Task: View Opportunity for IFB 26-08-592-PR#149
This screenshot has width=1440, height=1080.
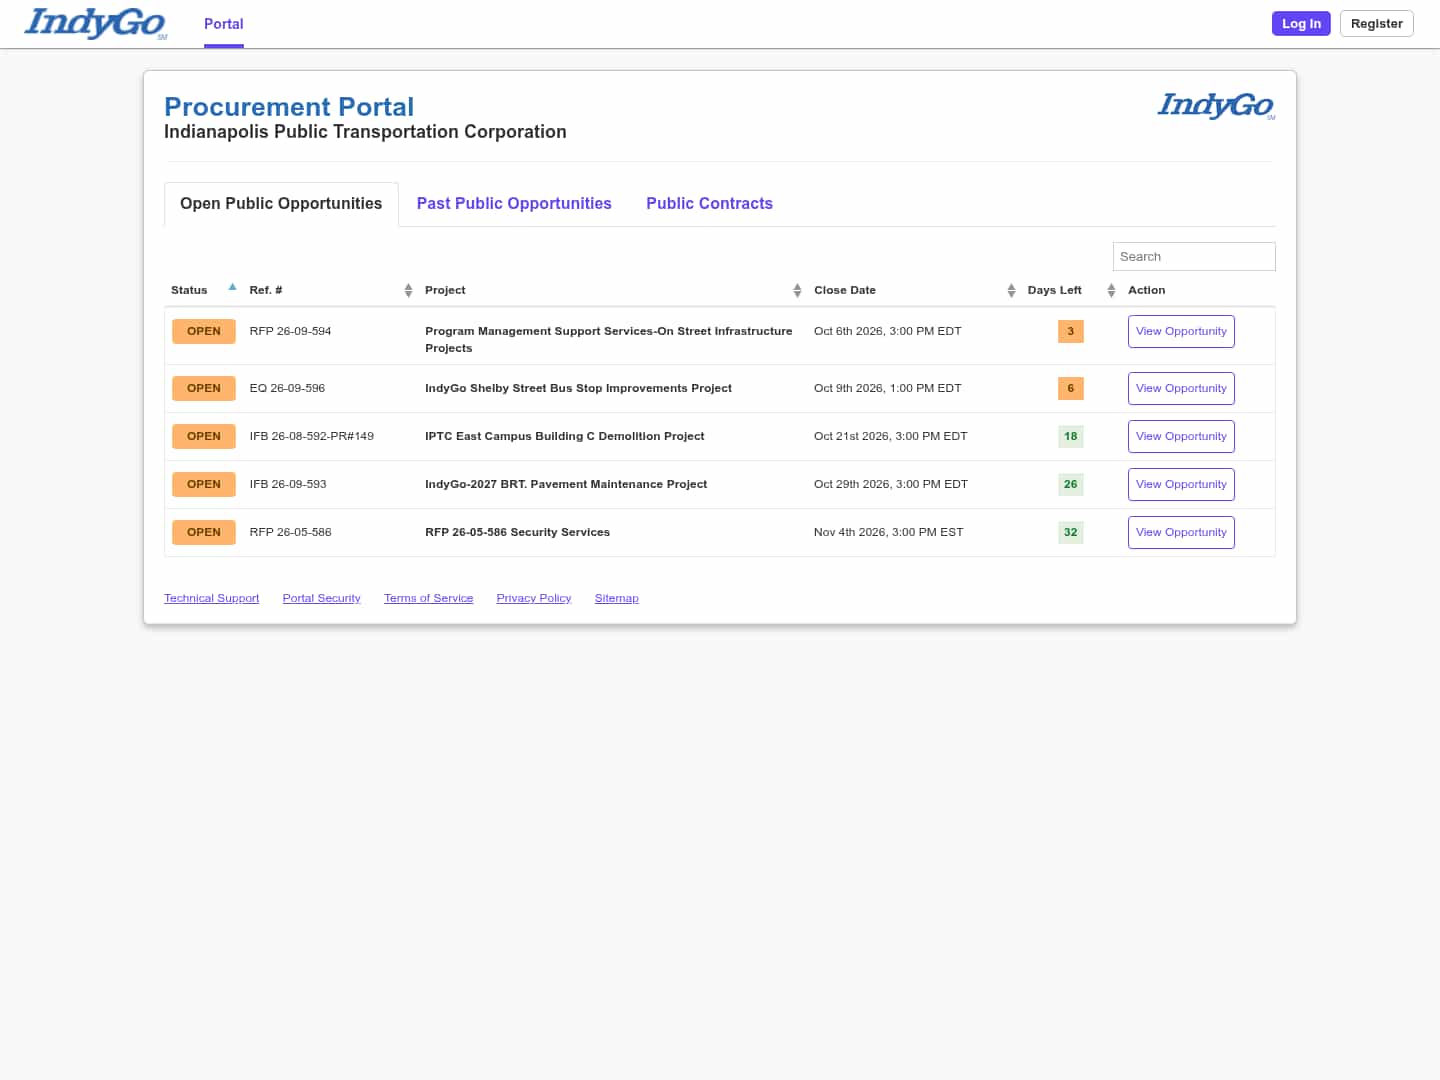Action: [x=1181, y=436]
